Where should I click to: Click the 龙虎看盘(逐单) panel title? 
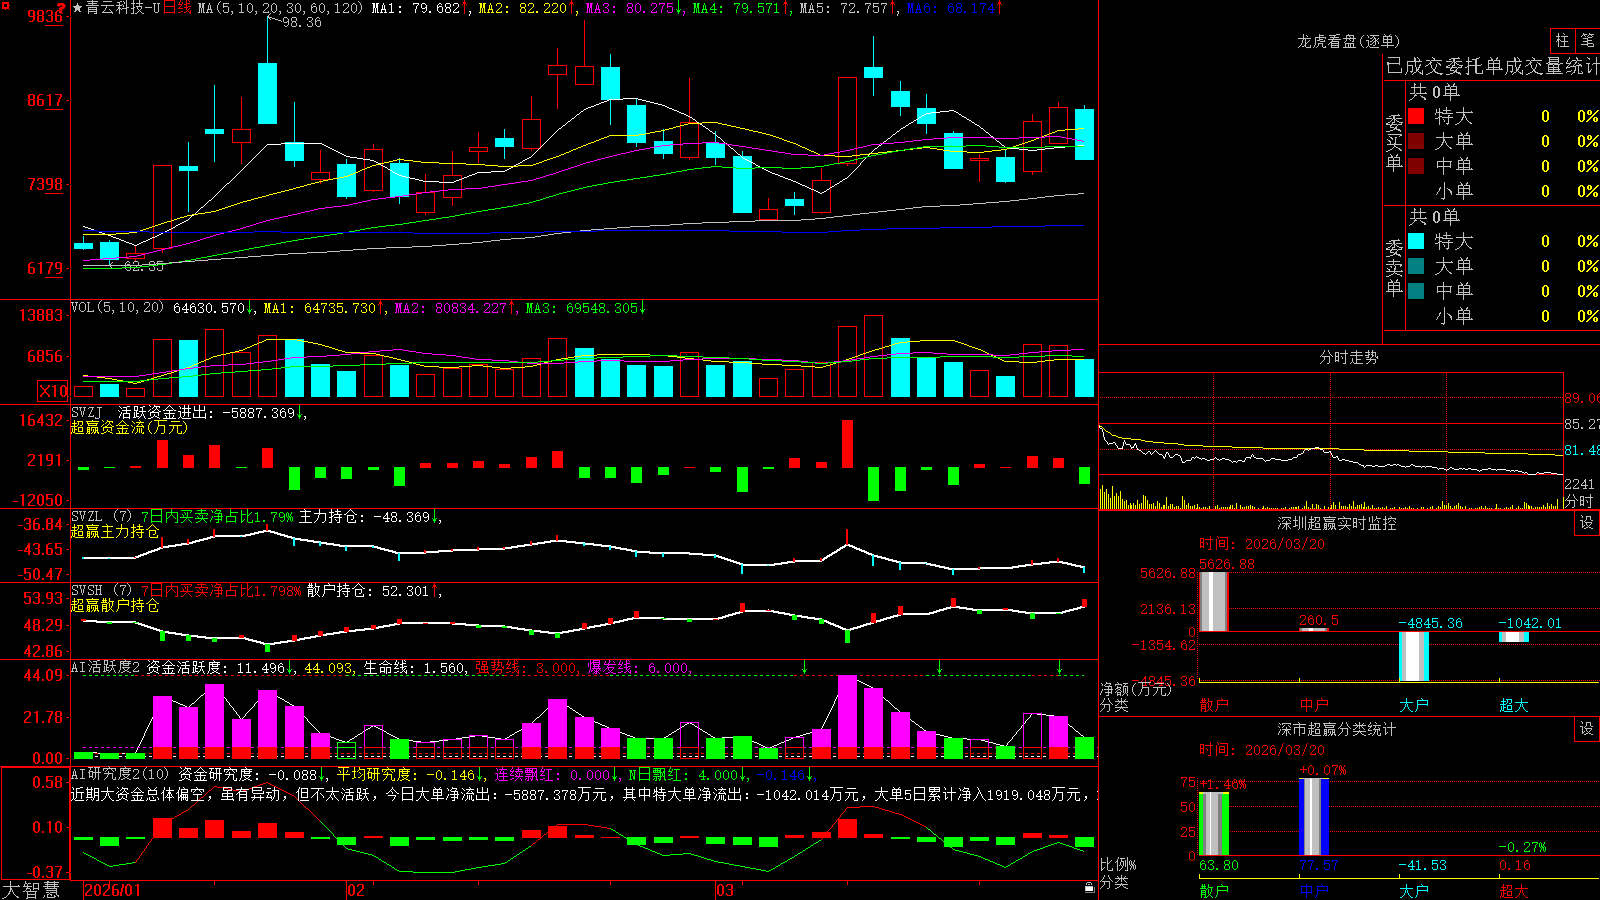[x=1348, y=41]
